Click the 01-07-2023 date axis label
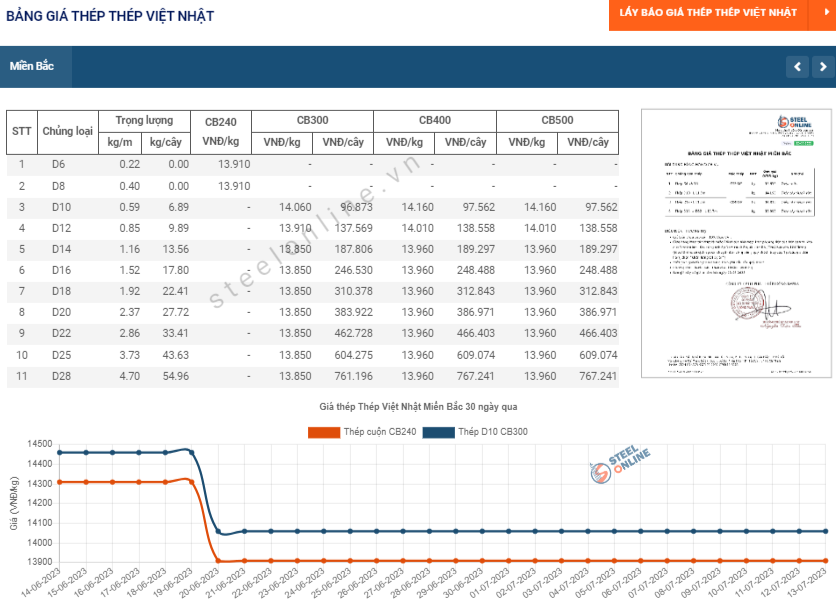Screen dimensions: 836x604 pos(491,583)
